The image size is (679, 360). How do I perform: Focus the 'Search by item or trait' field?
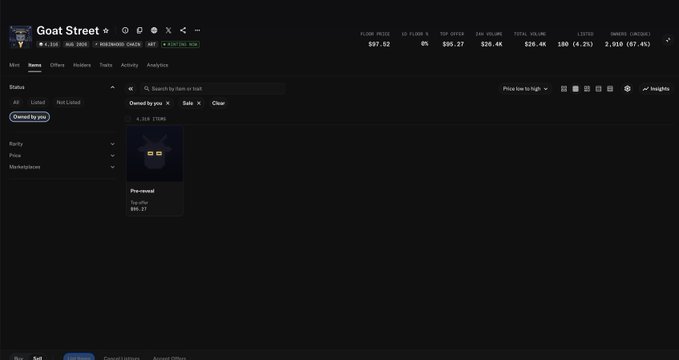(213, 89)
